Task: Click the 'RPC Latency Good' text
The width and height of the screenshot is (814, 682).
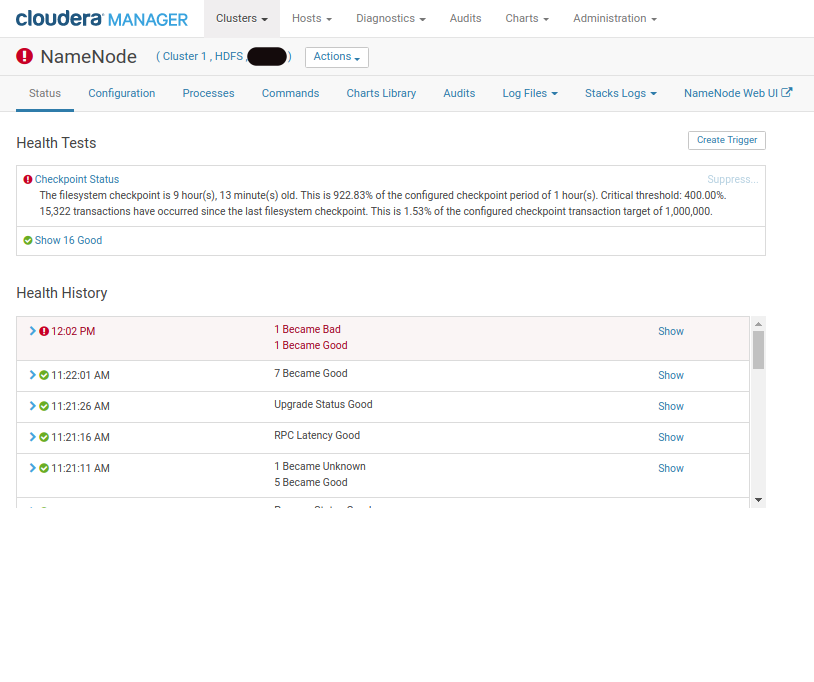Action: [317, 435]
